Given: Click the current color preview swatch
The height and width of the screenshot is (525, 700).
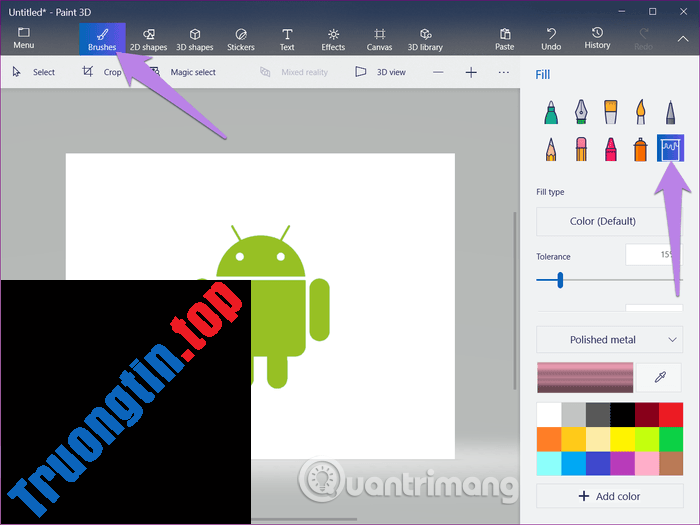Looking at the screenshot, I should [585, 378].
